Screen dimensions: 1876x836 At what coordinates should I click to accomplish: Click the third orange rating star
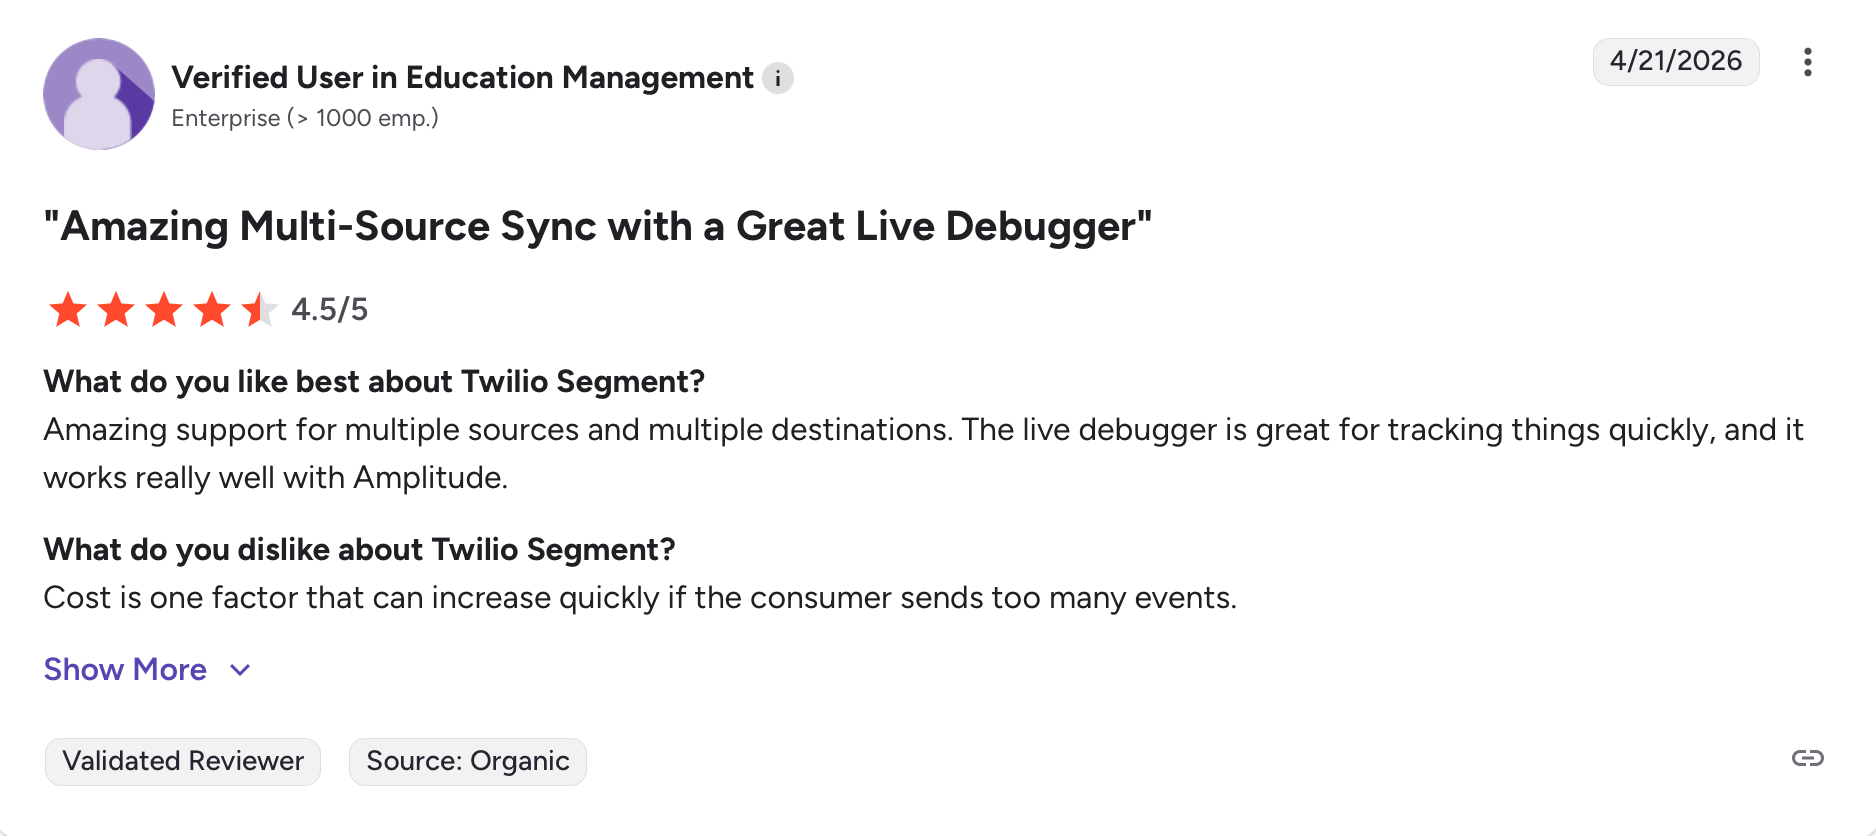[164, 310]
